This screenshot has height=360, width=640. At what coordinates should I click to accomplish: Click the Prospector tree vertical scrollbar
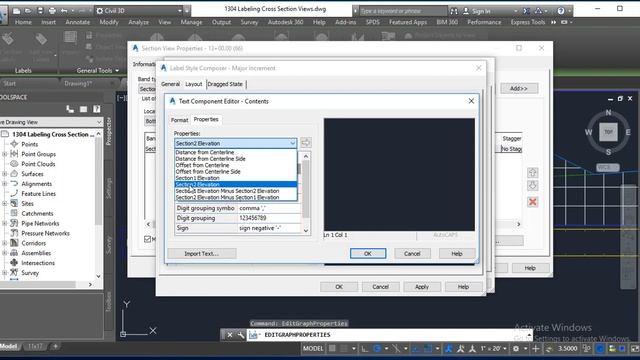pos(98,204)
